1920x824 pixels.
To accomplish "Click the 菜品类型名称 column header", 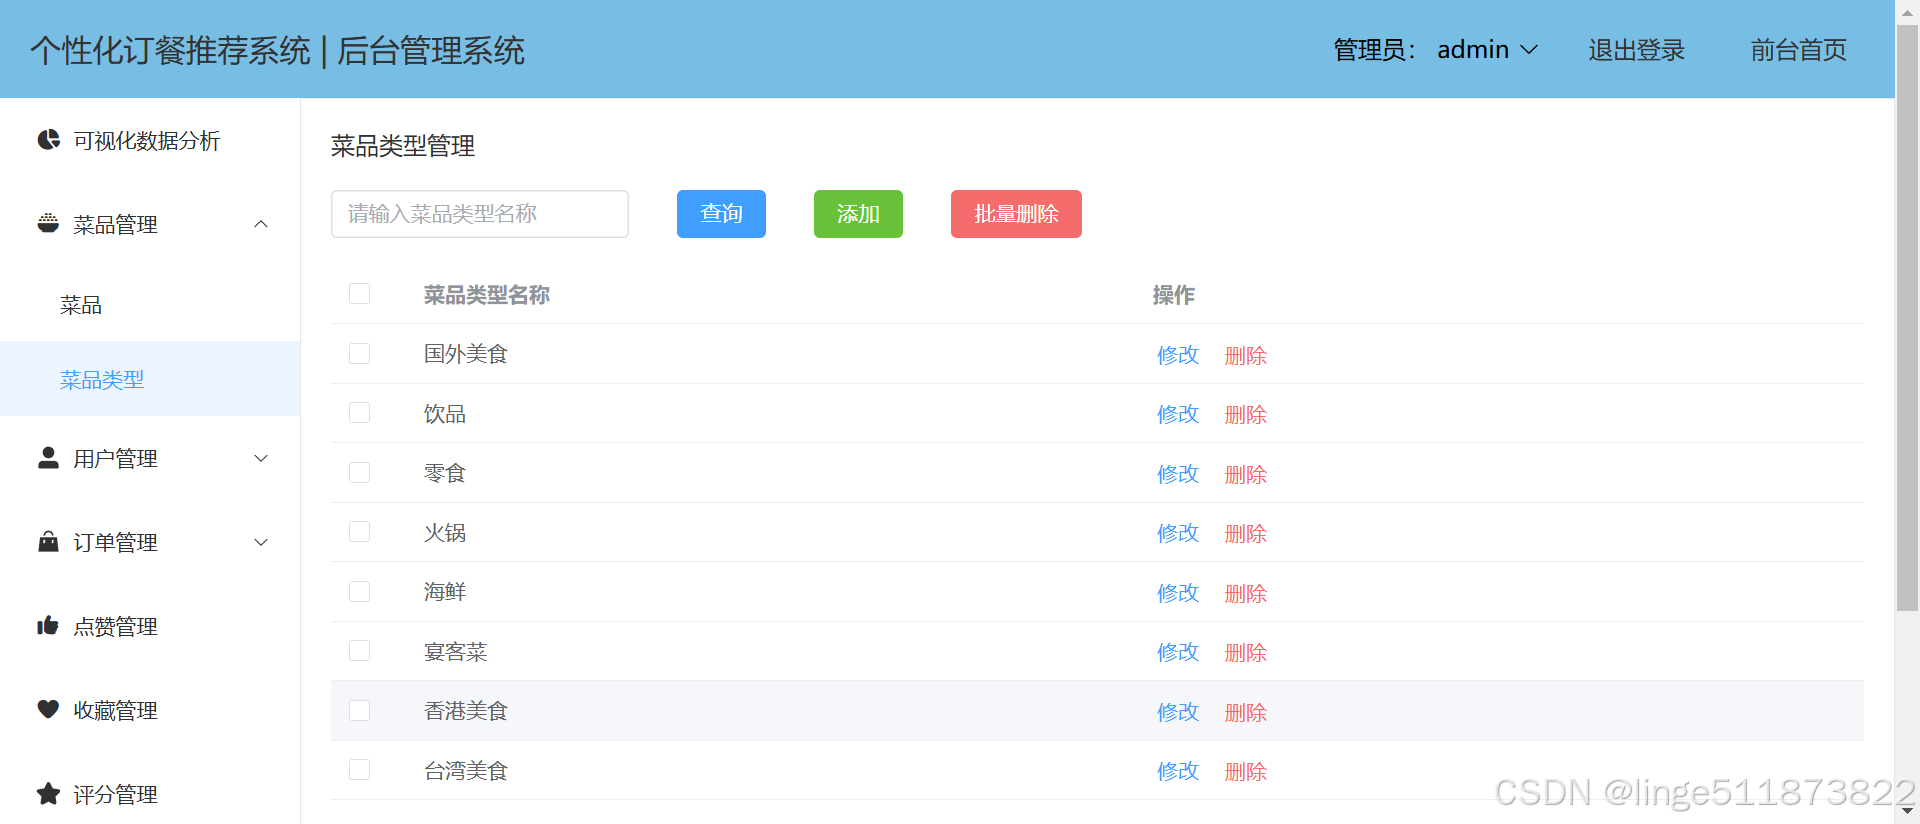I will point(487,295).
